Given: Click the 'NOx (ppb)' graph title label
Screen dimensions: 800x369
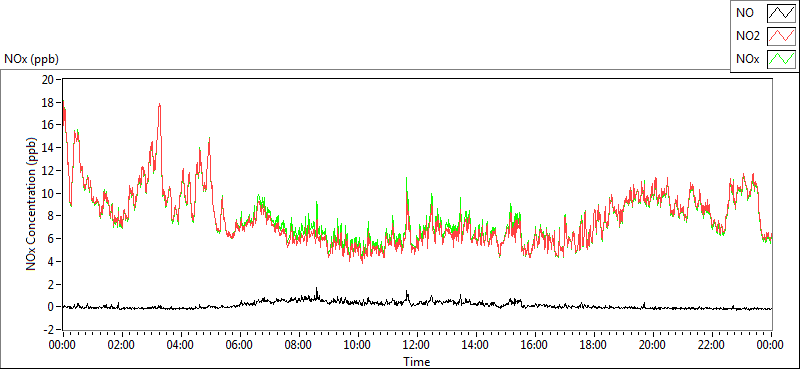Looking at the screenshot, I should click(x=31, y=59).
